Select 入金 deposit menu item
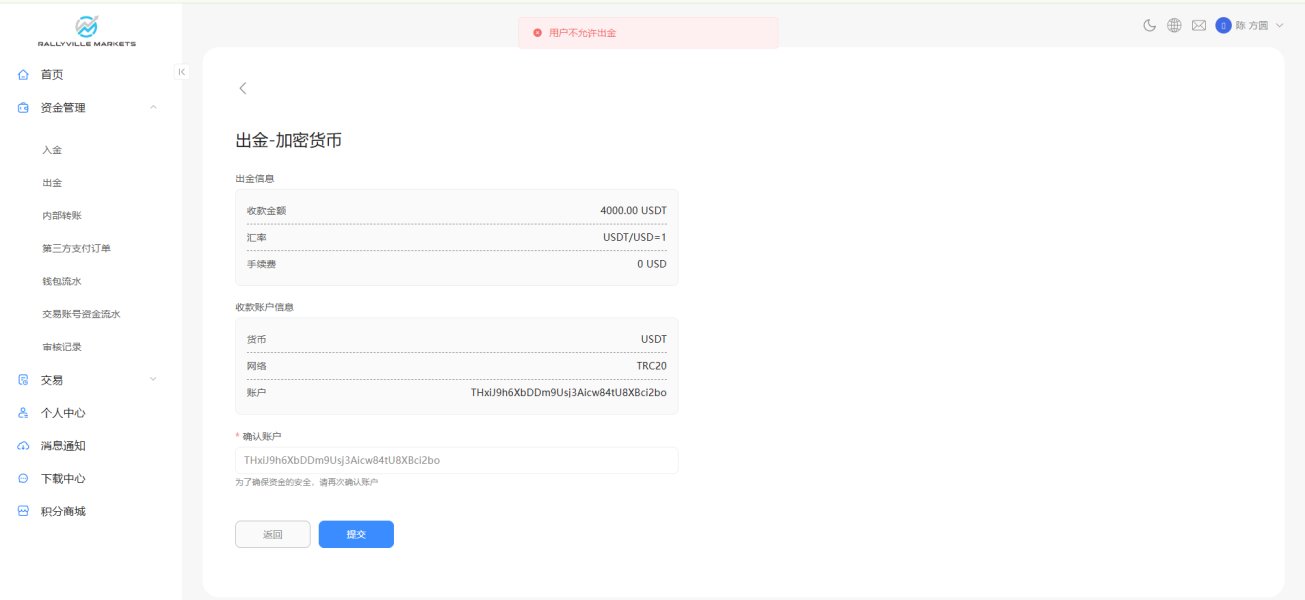Screen dimensions: 1305x600 pyautogui.click(x=52, y=150)
